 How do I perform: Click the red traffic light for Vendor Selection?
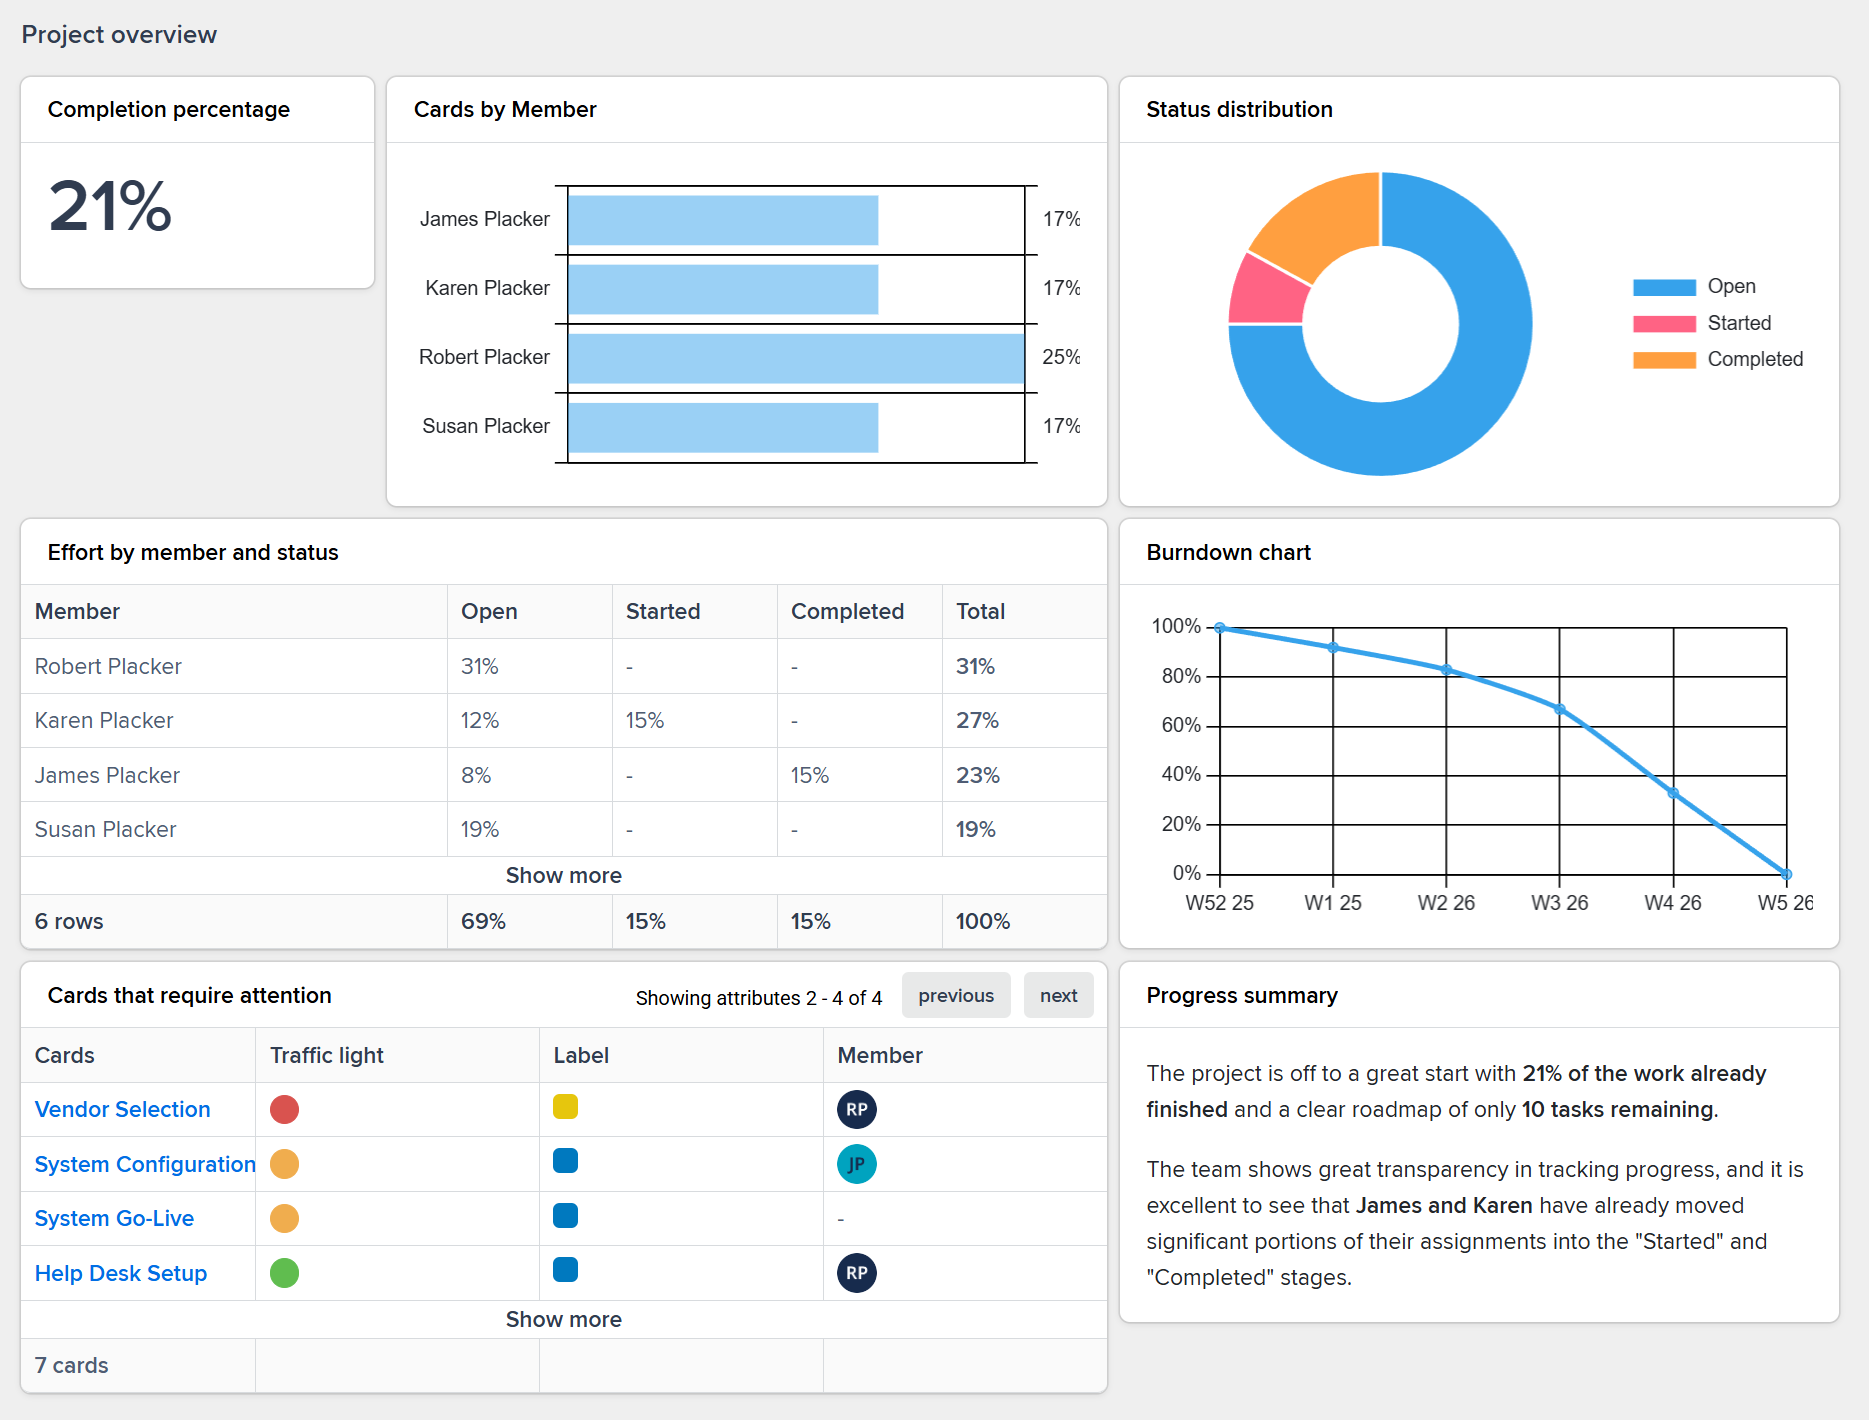pyautogui.click(x=285, y=1109)
